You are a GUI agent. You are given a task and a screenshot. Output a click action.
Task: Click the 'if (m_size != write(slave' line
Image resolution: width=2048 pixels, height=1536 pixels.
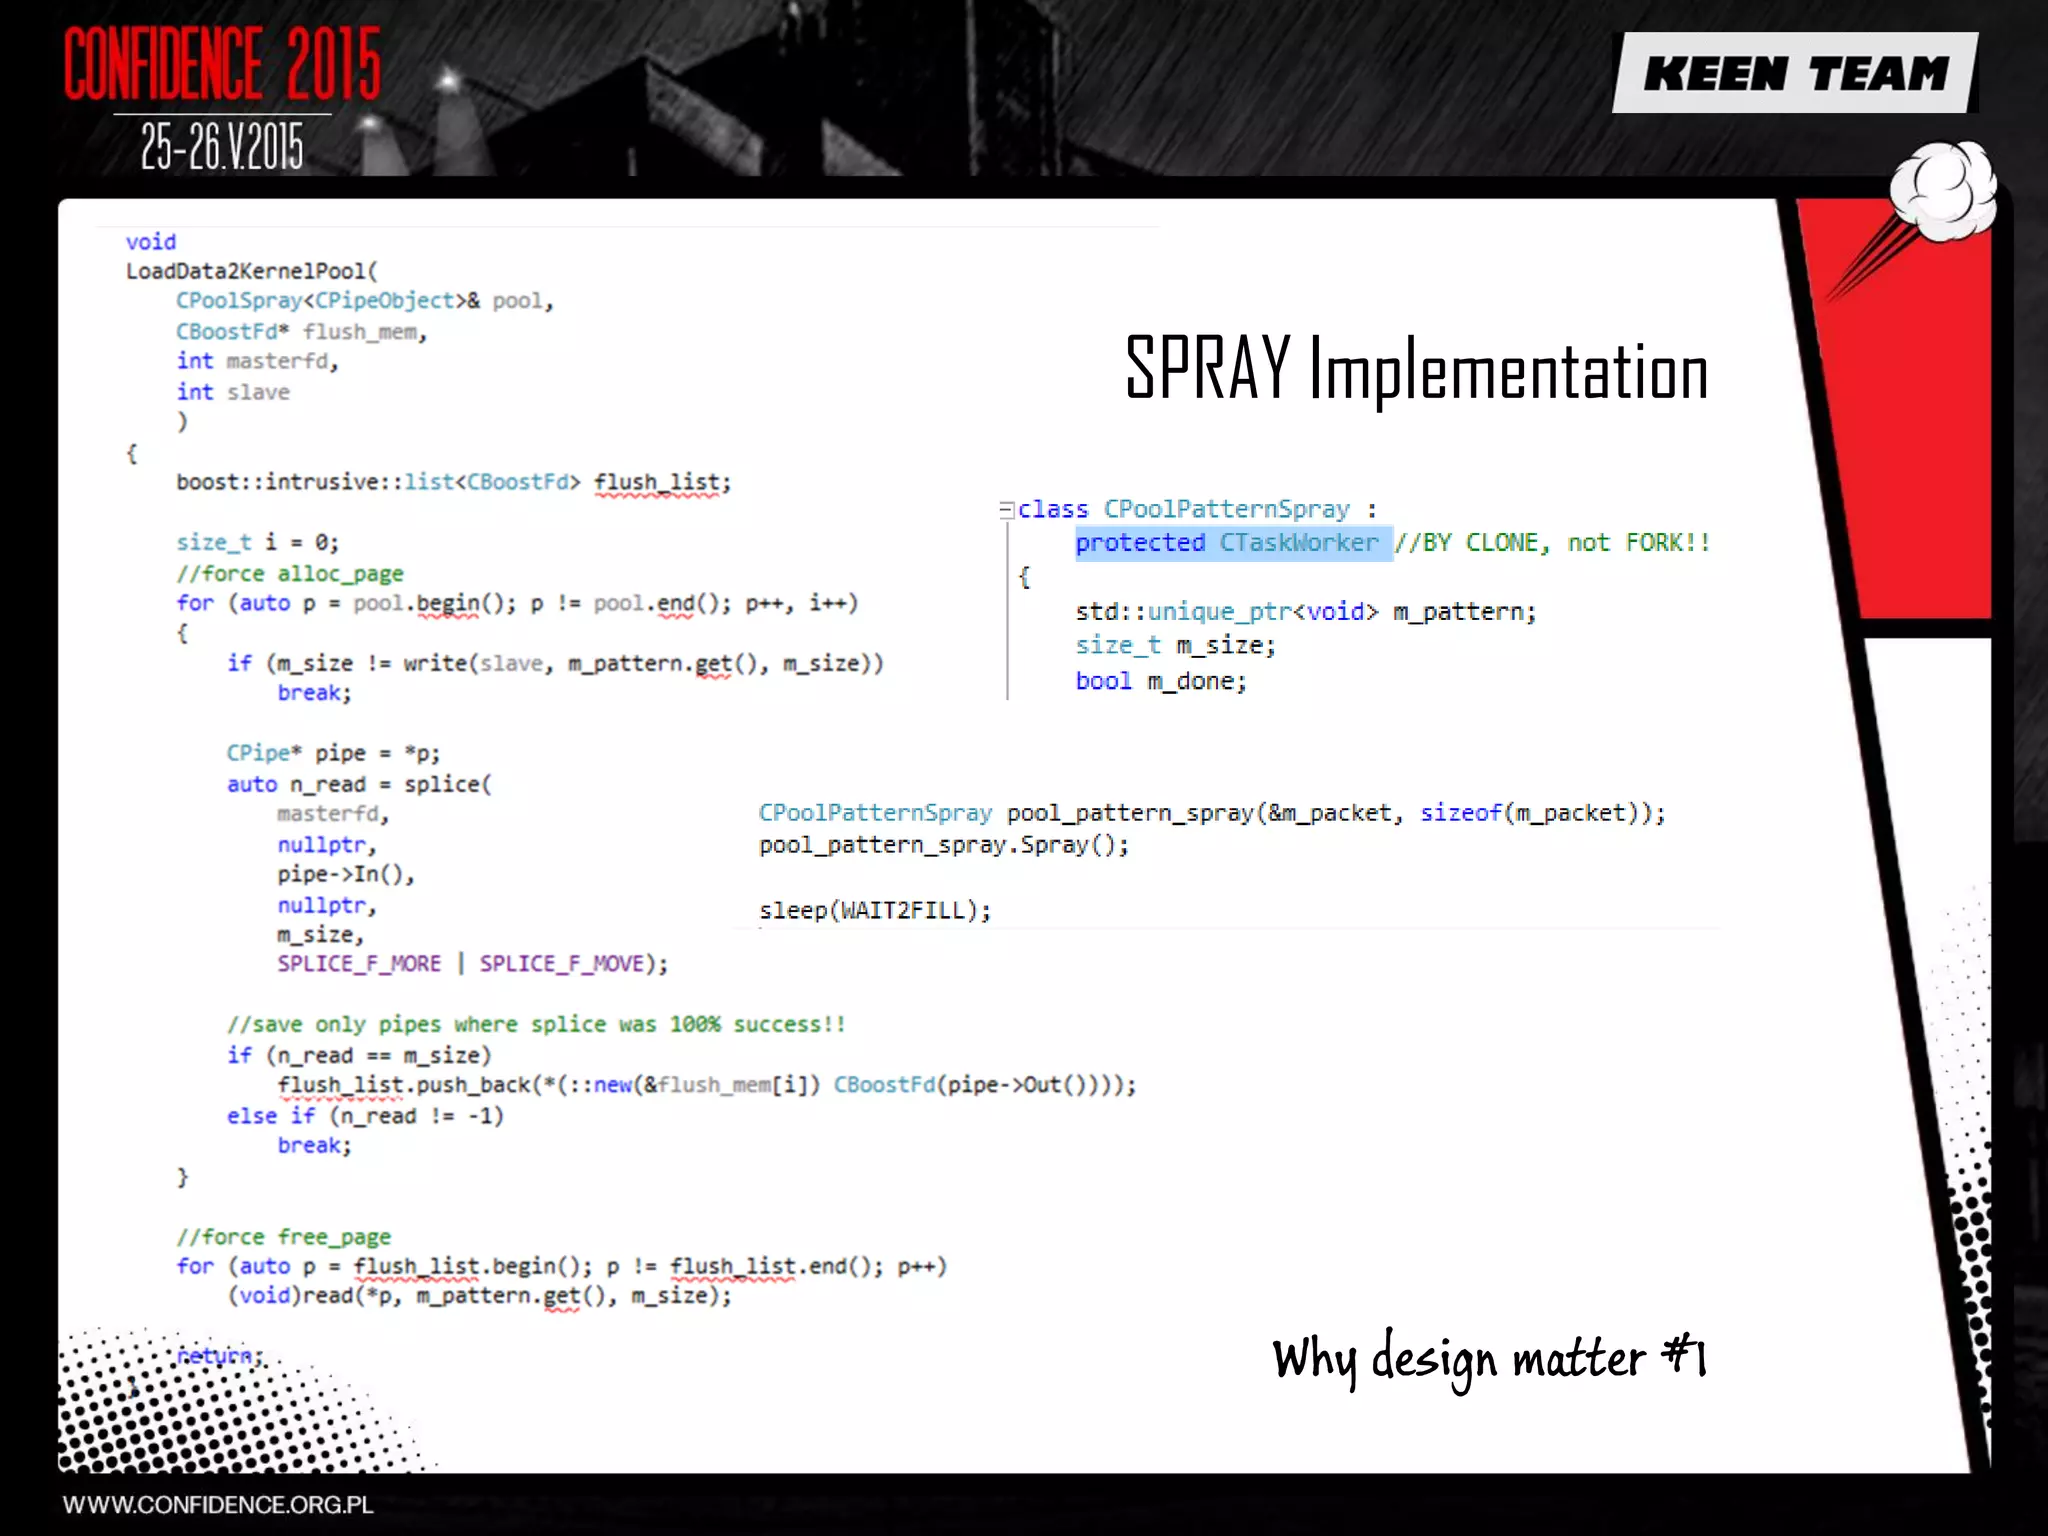pyautogui.click(x=555, y=664)
